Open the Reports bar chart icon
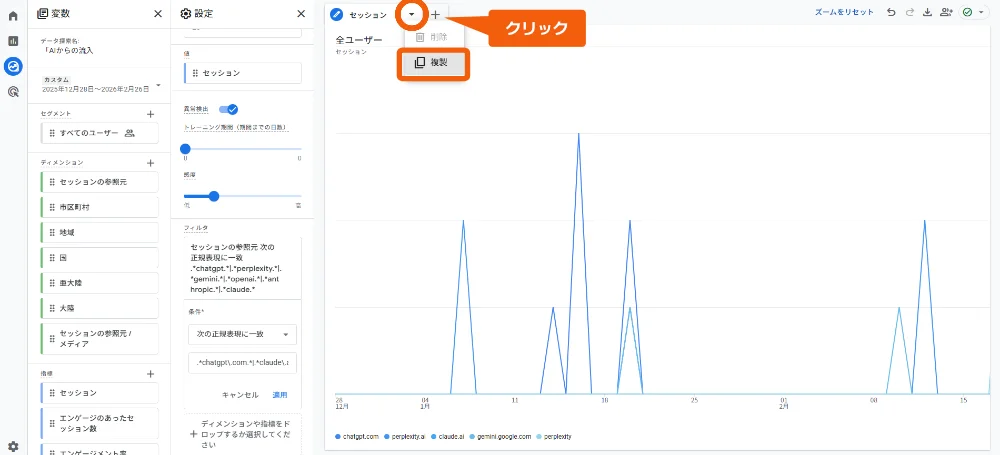 pyautogui.click(x=13, y=41)
